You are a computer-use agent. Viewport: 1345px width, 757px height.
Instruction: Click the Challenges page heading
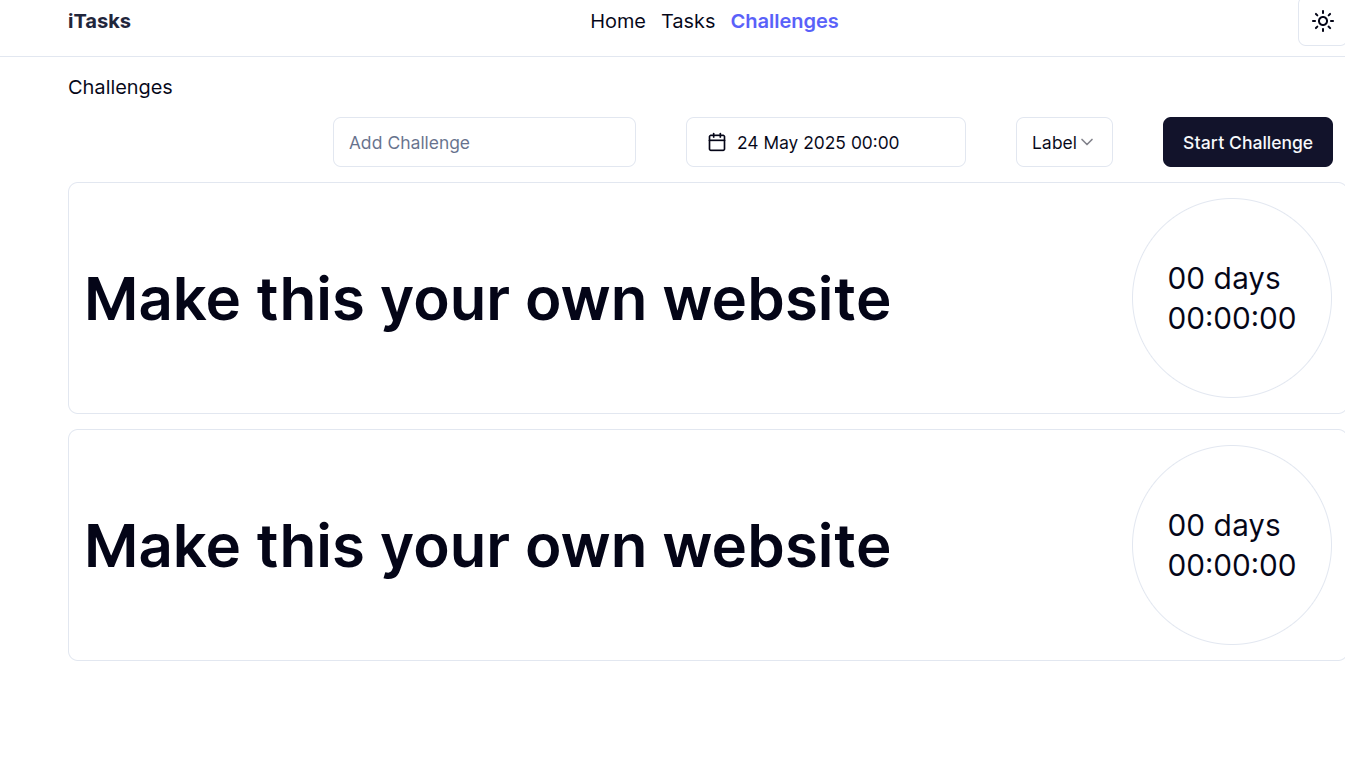(120, 87)
